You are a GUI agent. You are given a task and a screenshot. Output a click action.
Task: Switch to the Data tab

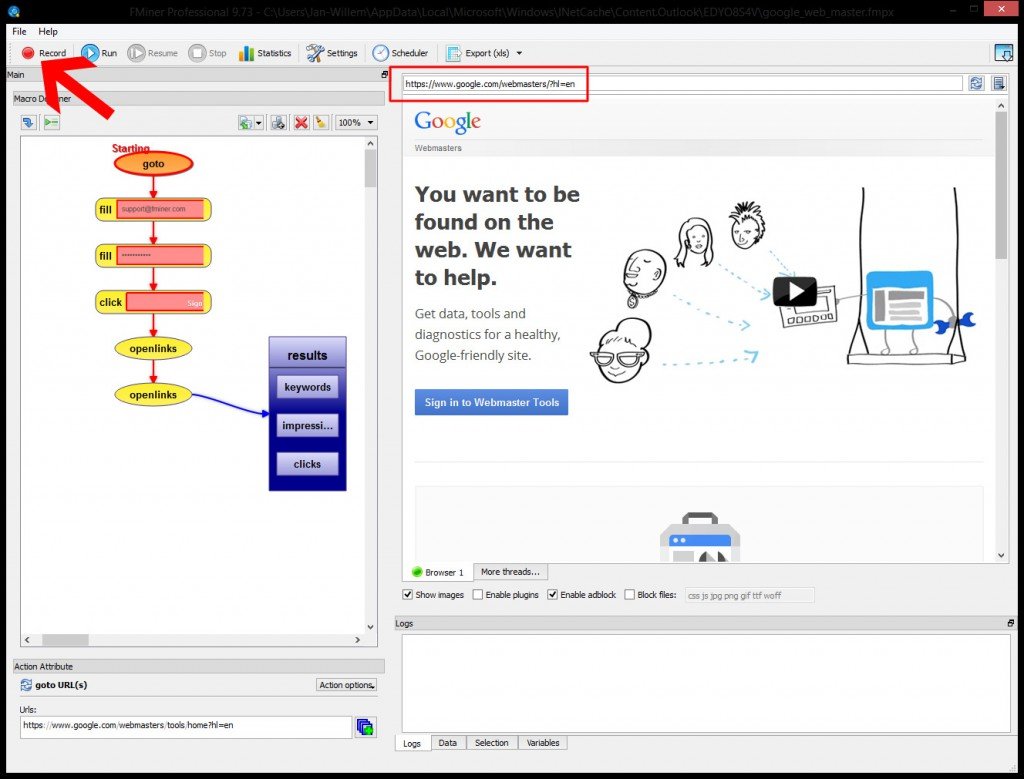447,743
